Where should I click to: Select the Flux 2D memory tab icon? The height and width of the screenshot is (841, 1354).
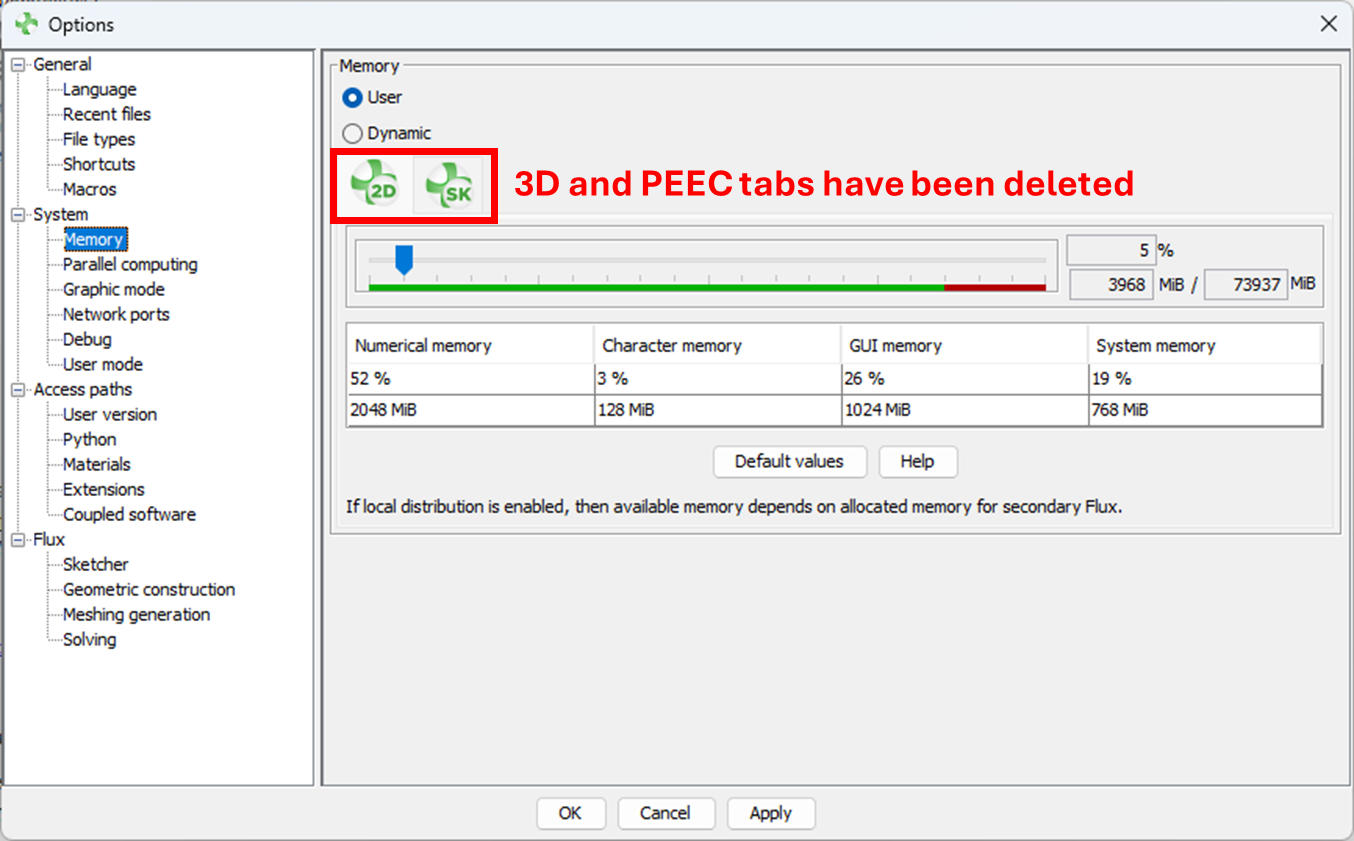pyautogui.click(x=376, y=185)
